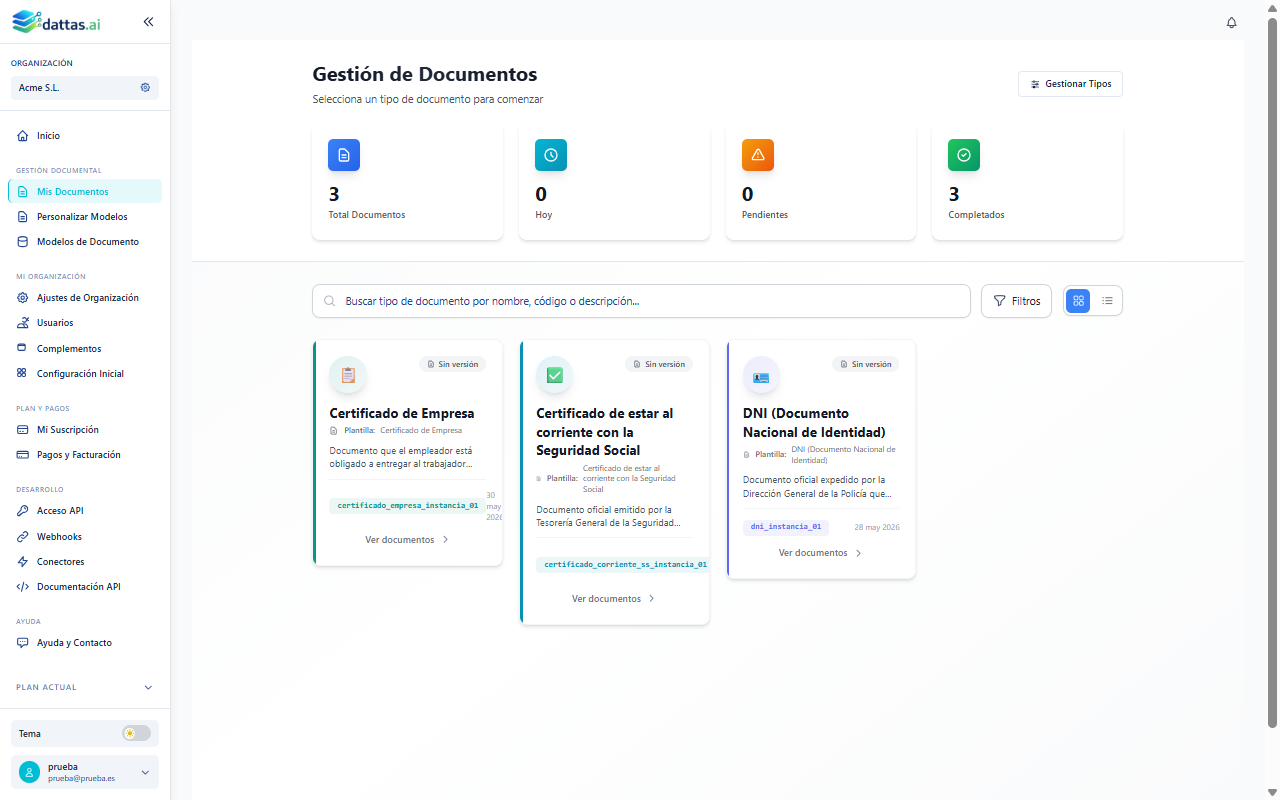Click the ID card icon on DNI card
Viewport: 1280px width, 800px height.
click(762, 377)
